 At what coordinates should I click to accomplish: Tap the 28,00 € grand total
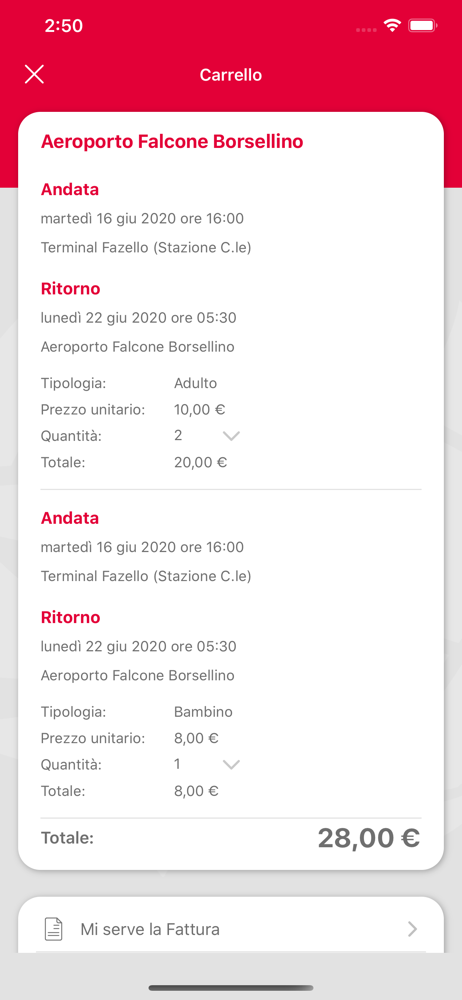click(x=369, y=838)
